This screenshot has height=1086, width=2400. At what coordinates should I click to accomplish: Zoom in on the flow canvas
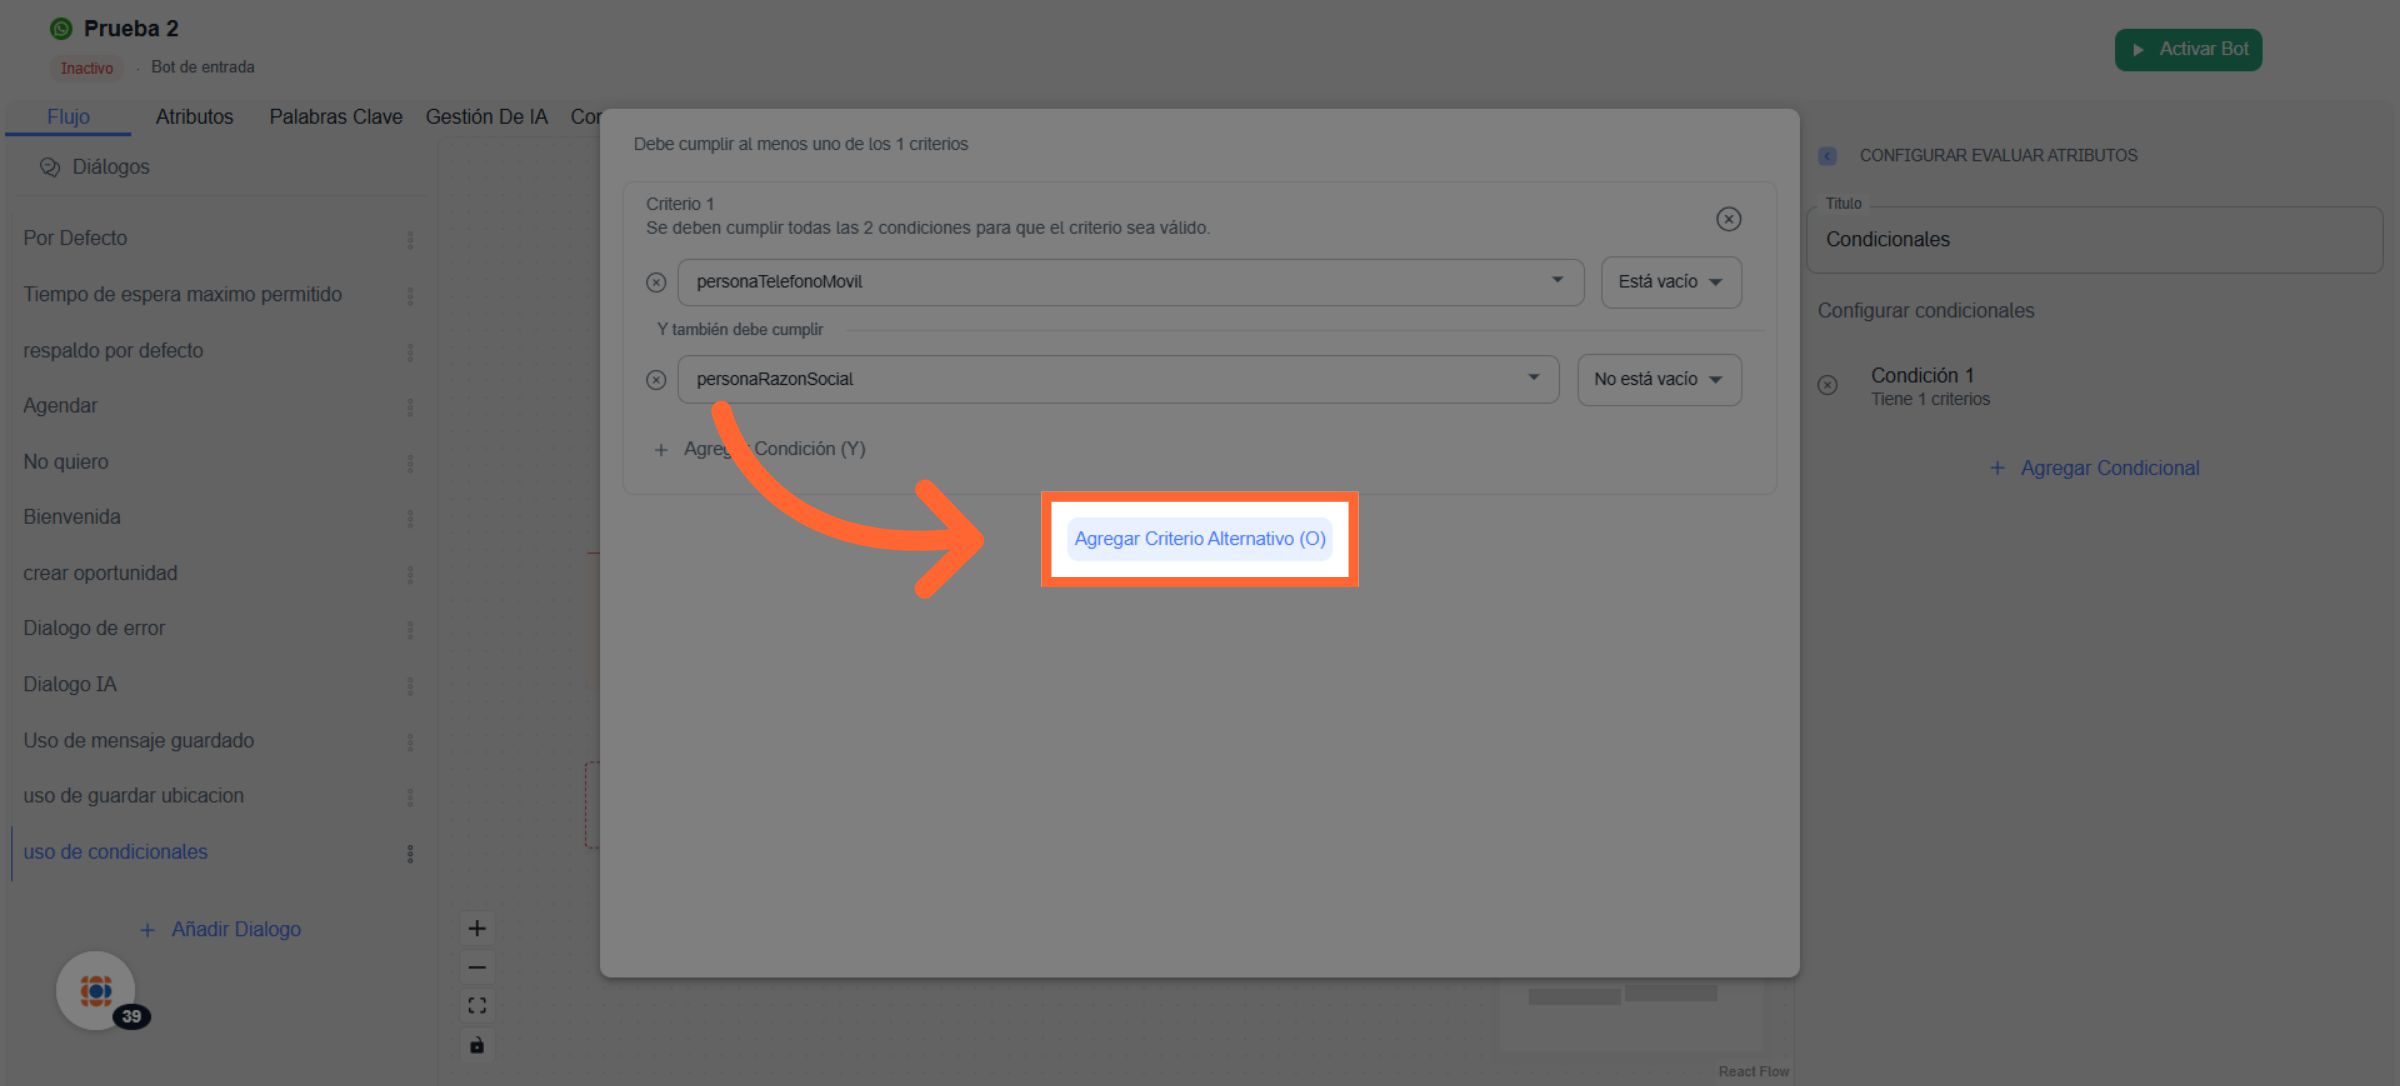click(477, 928)
